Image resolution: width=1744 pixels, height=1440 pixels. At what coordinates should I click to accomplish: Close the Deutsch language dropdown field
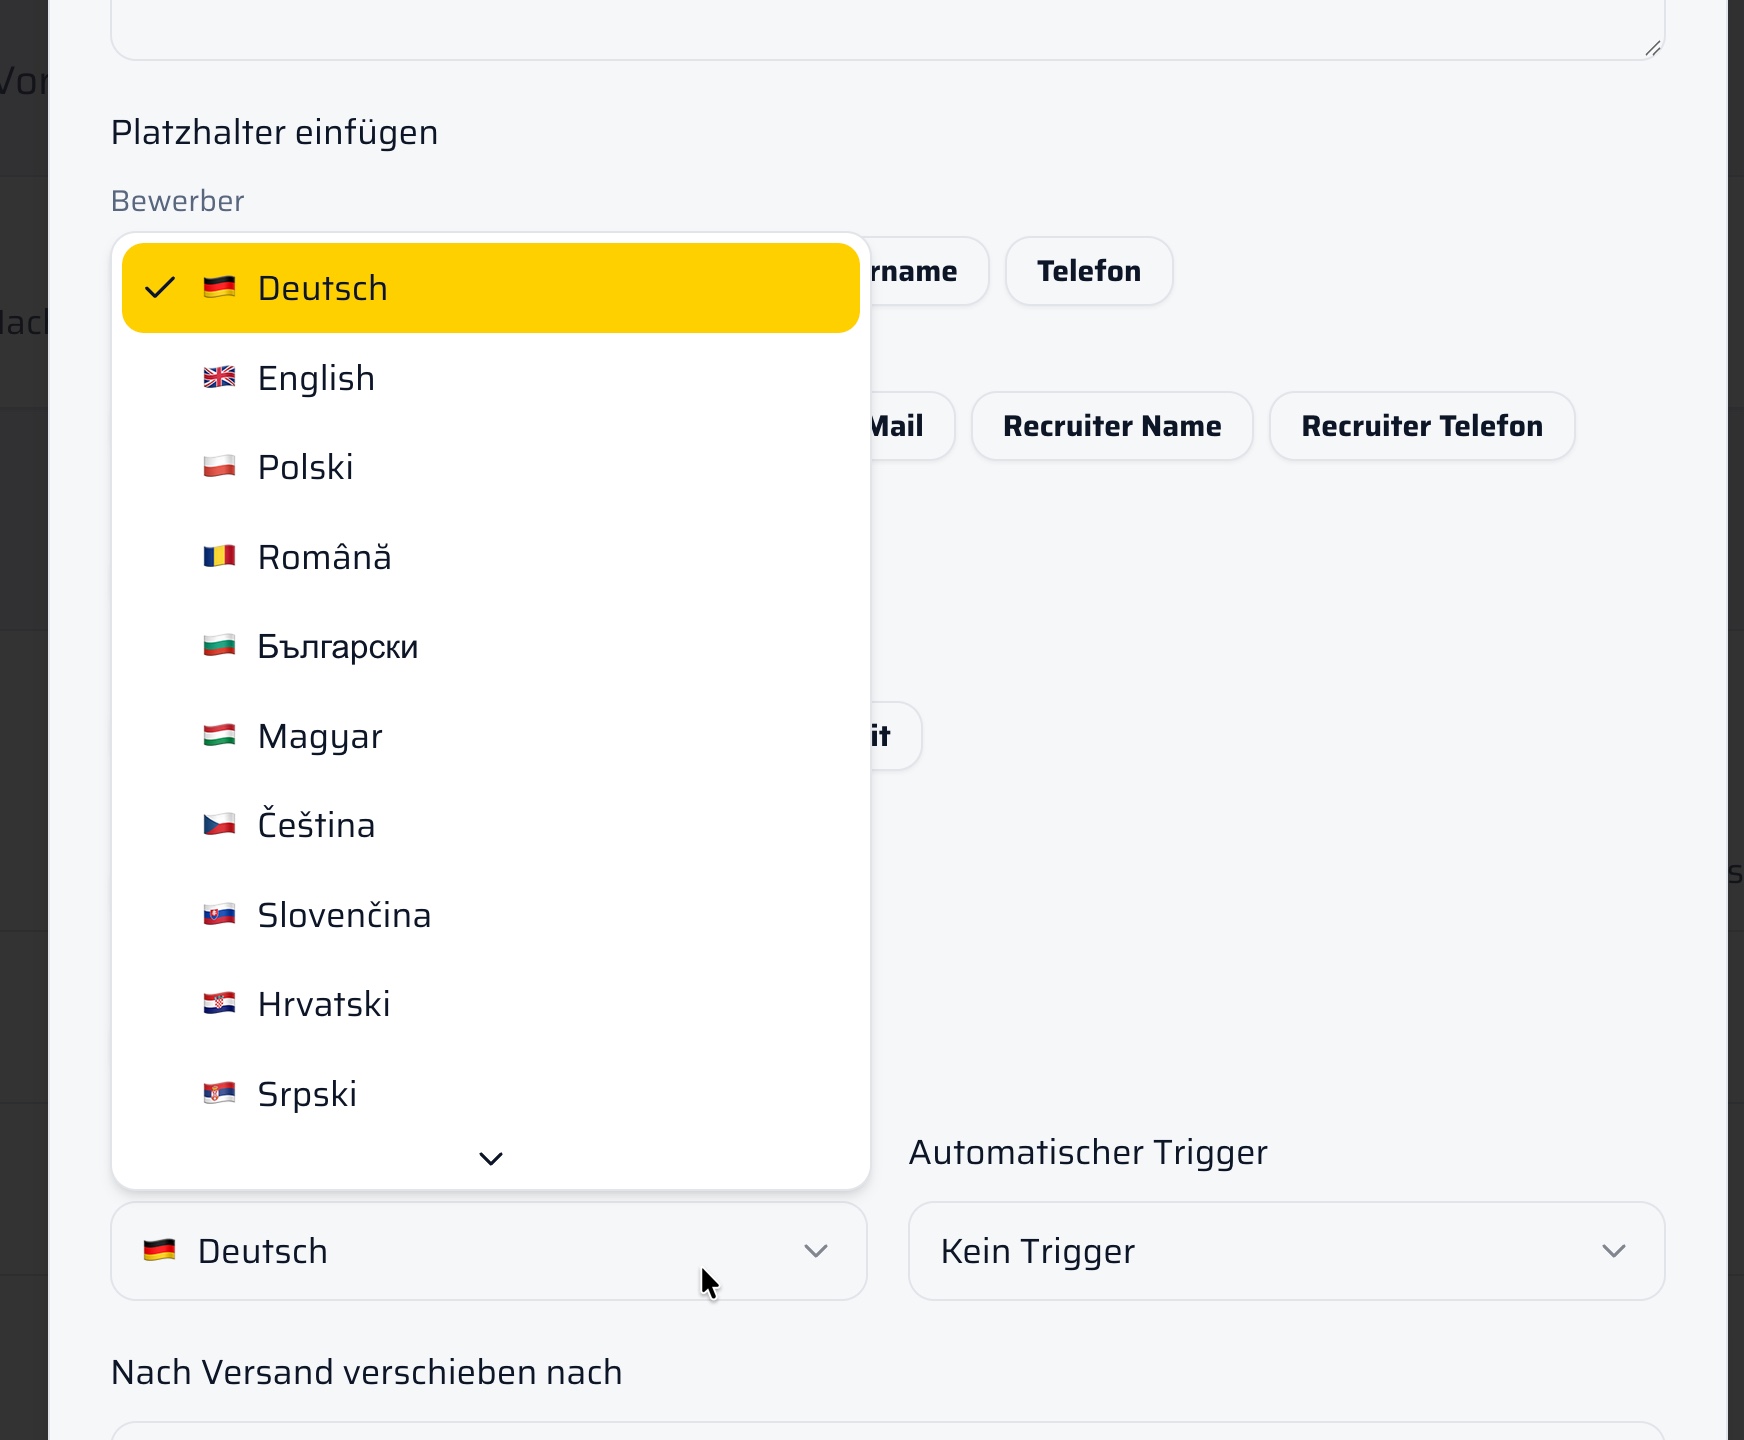489,1251
